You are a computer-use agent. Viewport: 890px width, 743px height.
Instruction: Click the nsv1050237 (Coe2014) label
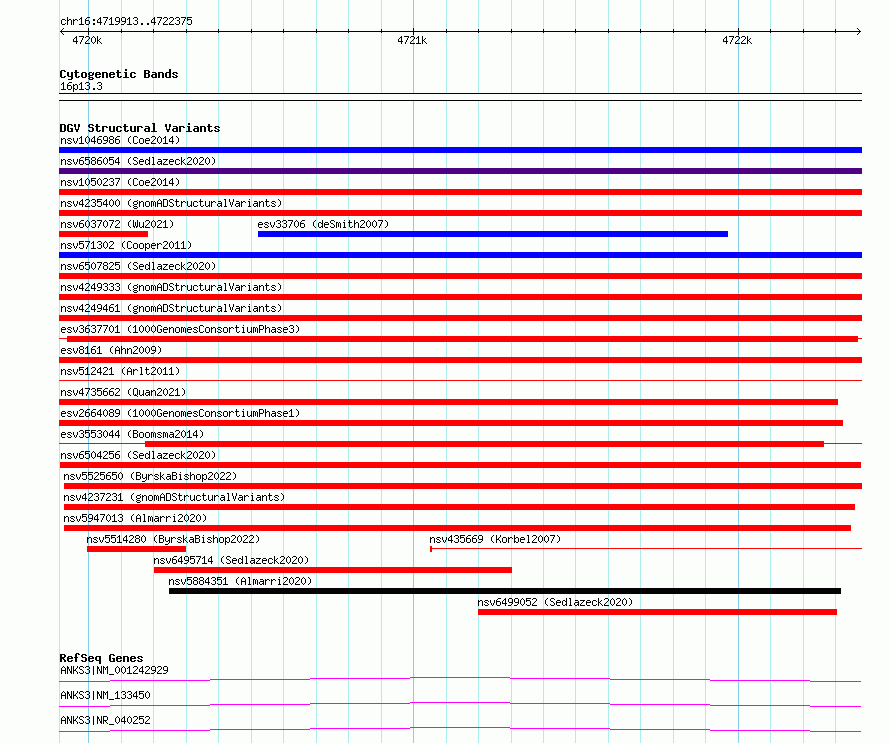pos(120,182)
